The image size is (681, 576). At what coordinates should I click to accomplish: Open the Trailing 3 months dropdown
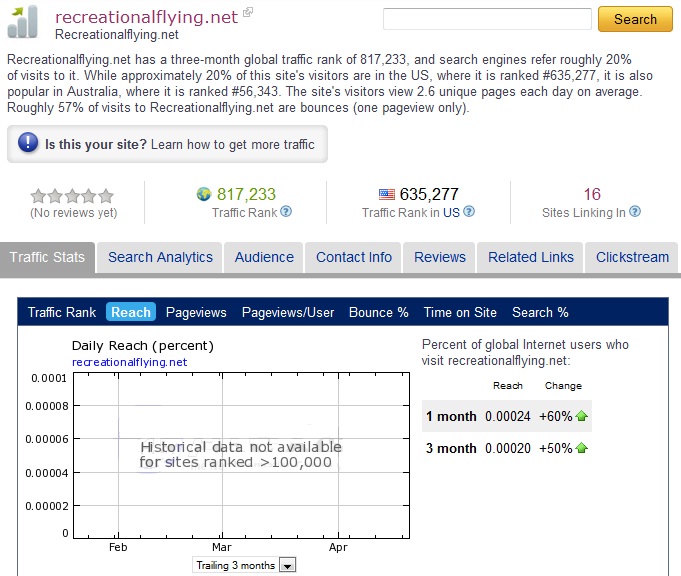tap(244, 565)
